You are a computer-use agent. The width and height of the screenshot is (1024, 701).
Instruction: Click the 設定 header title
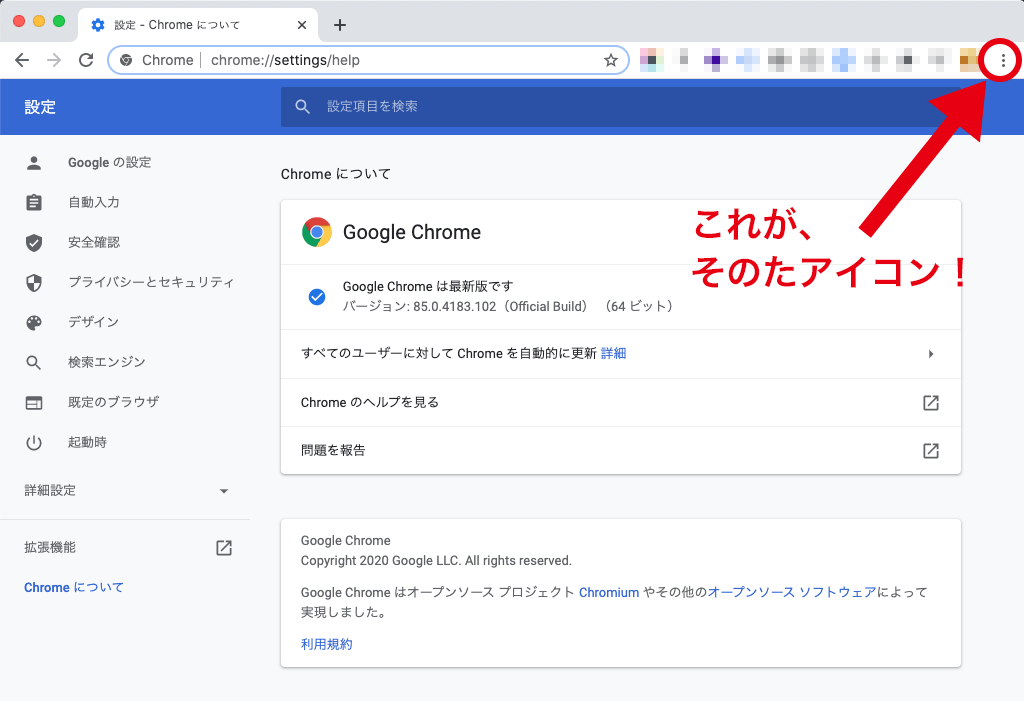pos(40,107)
